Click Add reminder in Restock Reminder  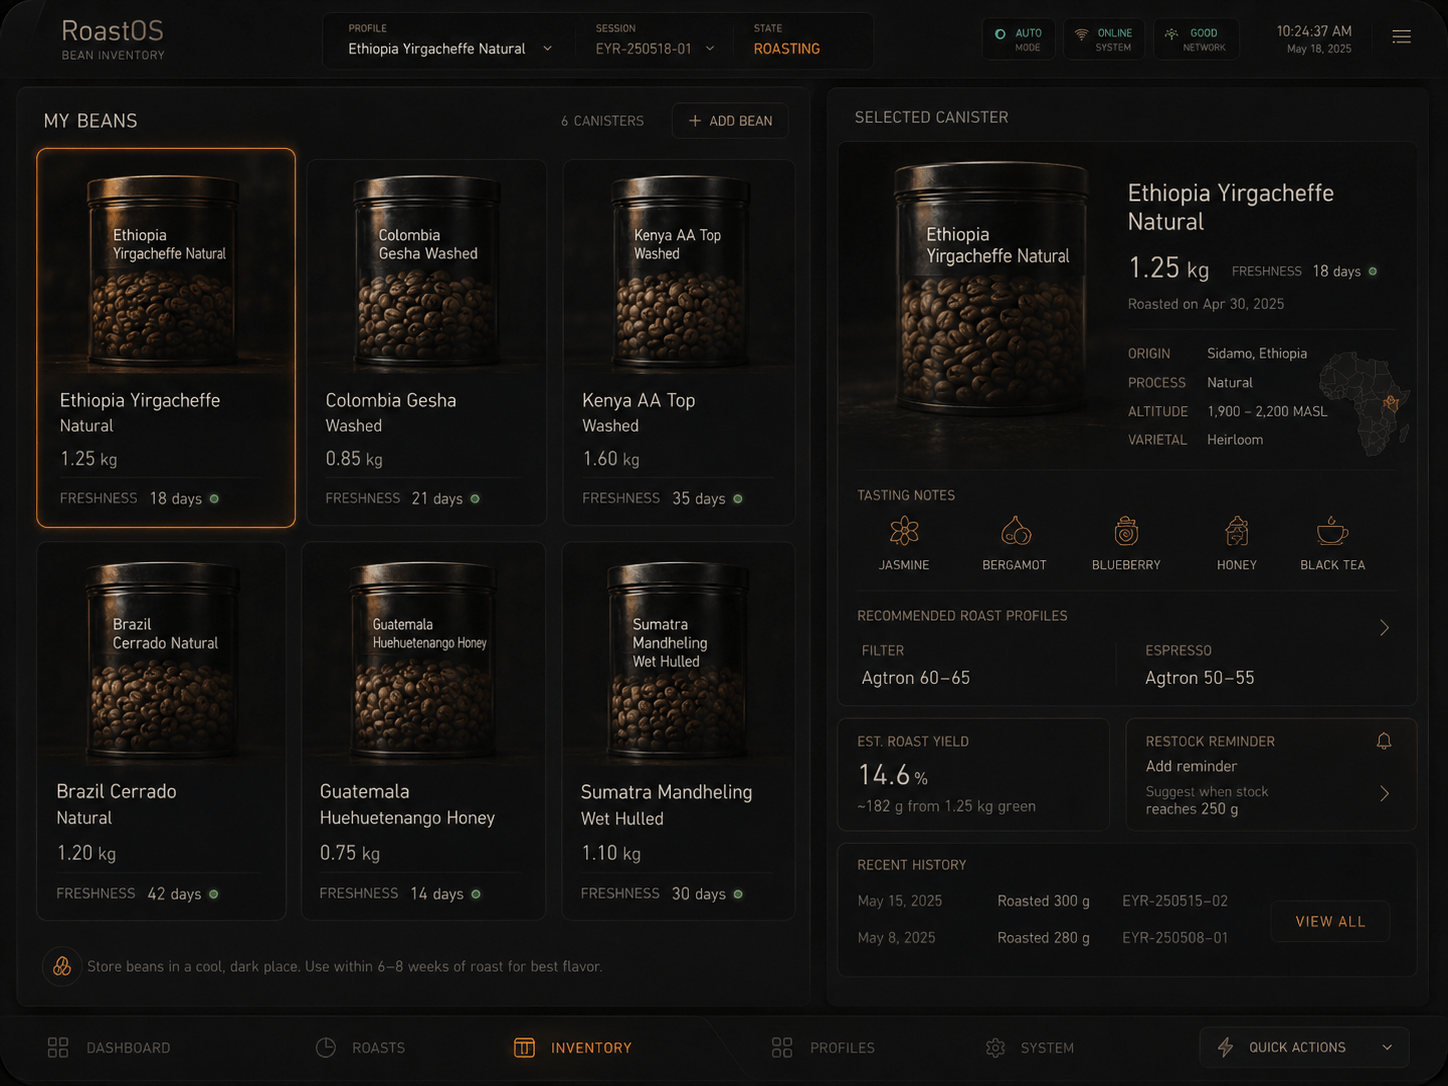pos(1191,766)
